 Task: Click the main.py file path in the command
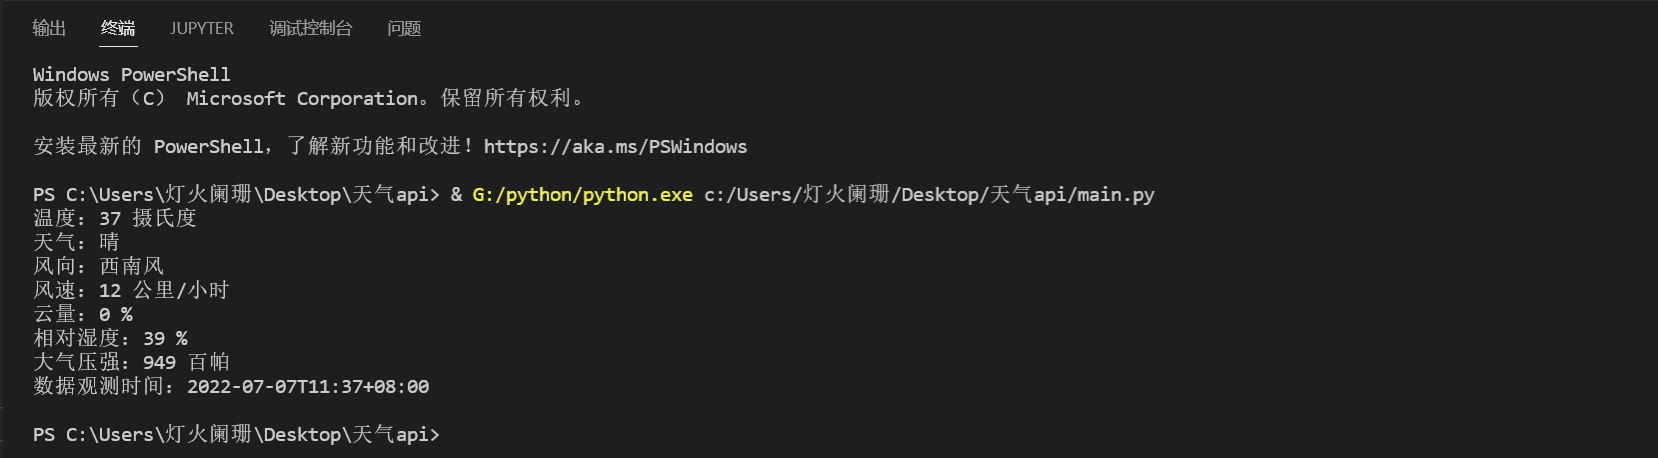point(929,195)
